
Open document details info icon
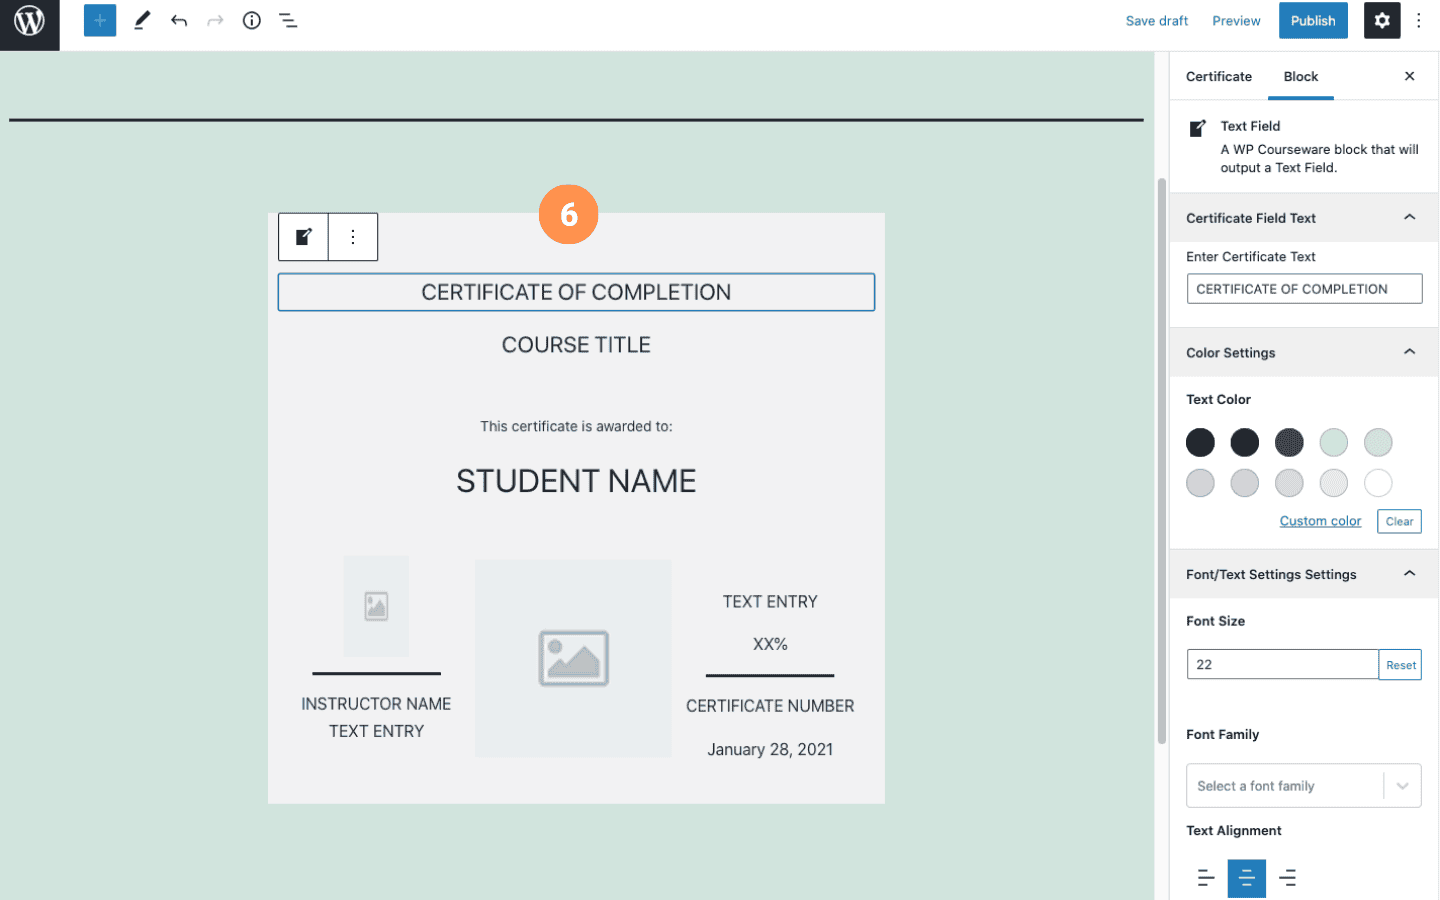252,21
